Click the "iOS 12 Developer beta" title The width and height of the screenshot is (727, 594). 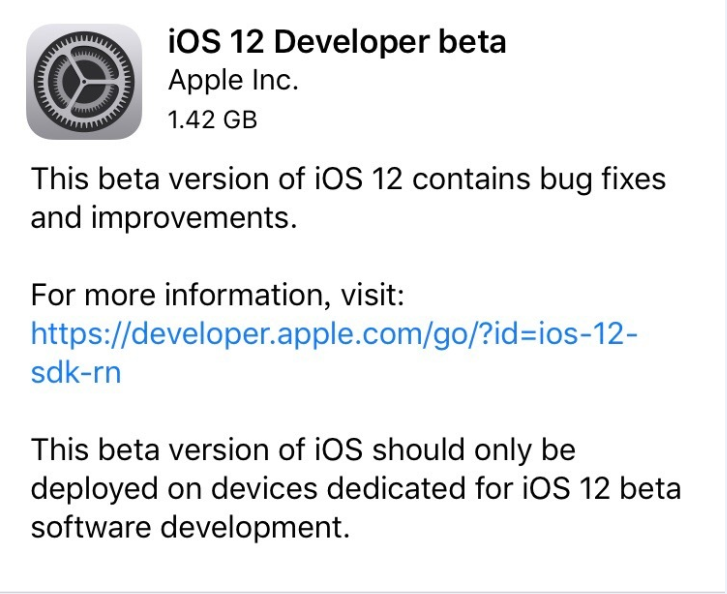click(336, 42)
